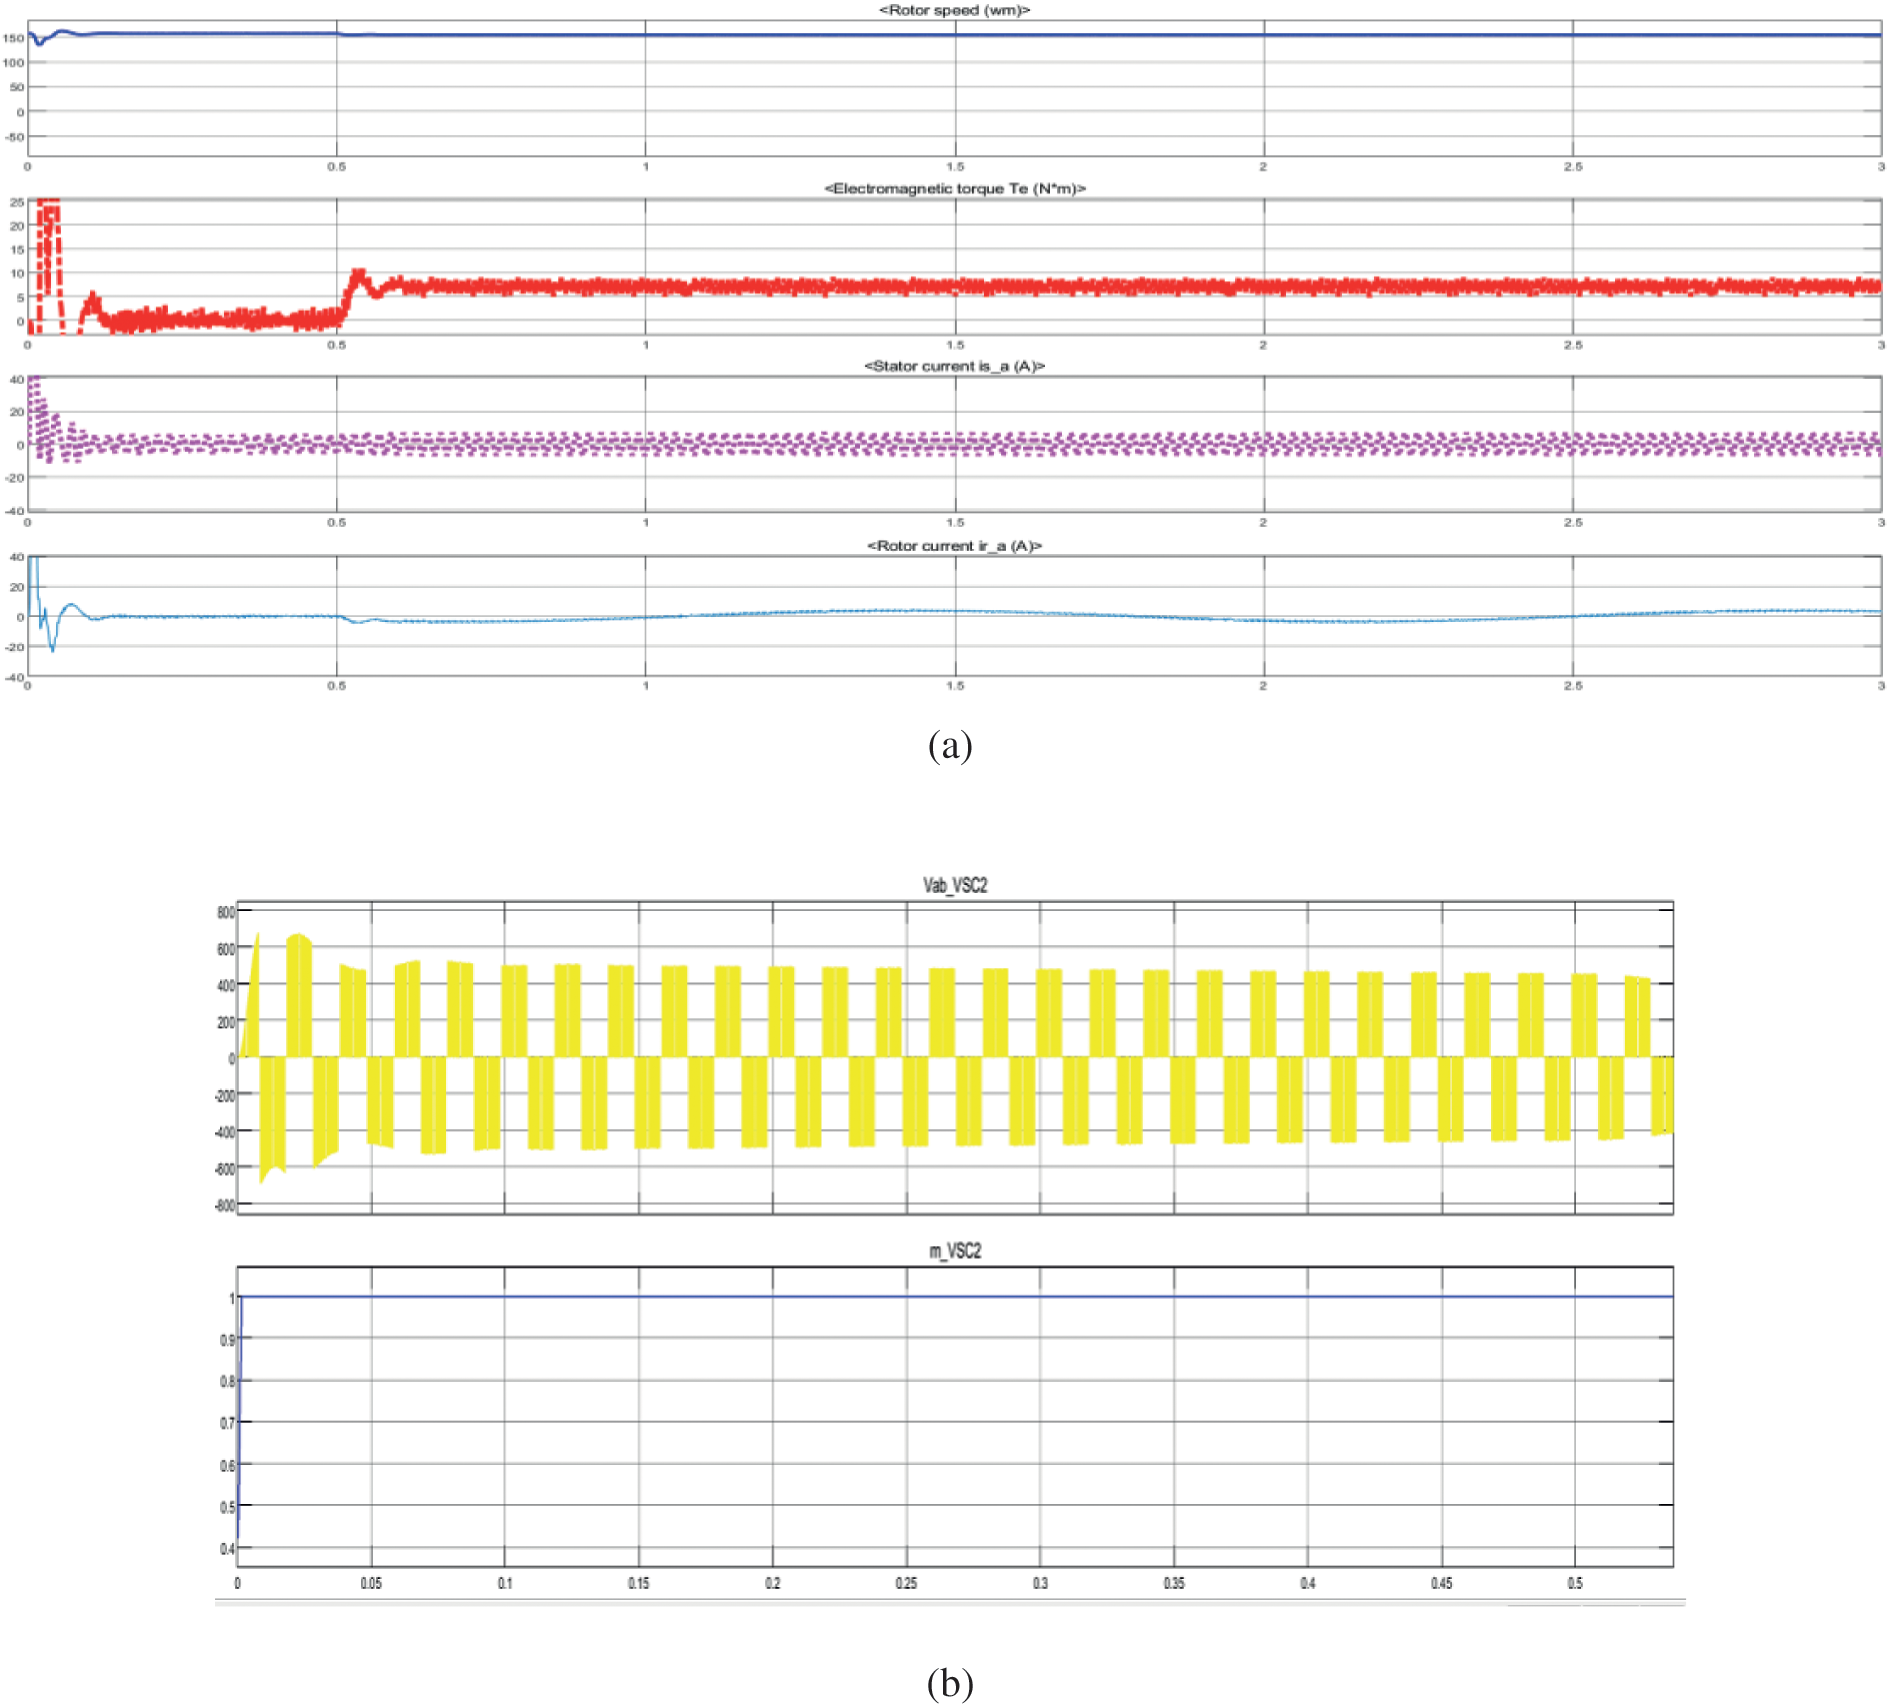
Task: Click the Vab_VSC2 plot title
Action: [954, 886]
